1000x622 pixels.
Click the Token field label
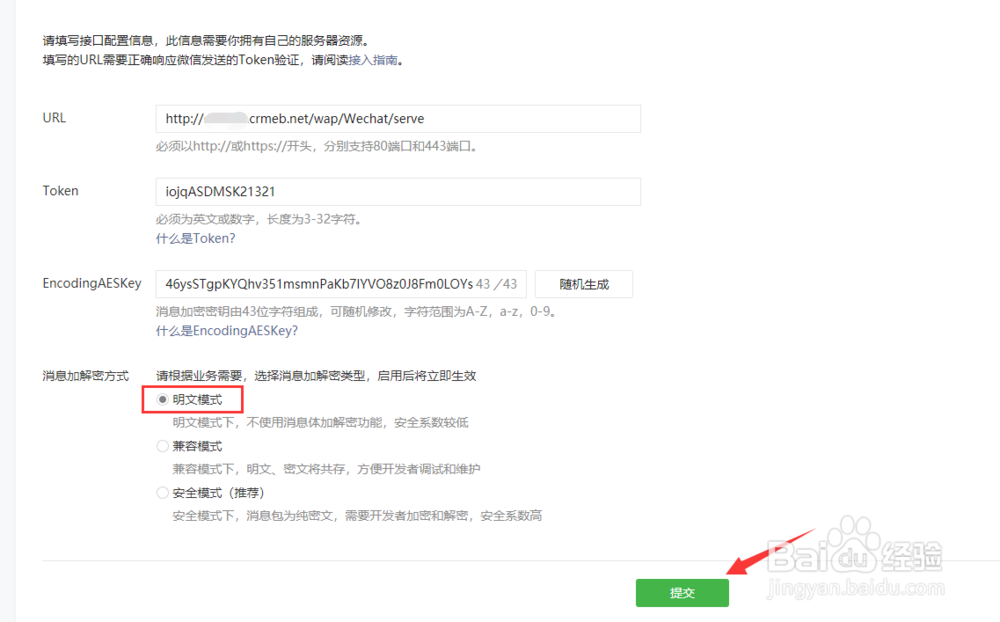[60, 190]
